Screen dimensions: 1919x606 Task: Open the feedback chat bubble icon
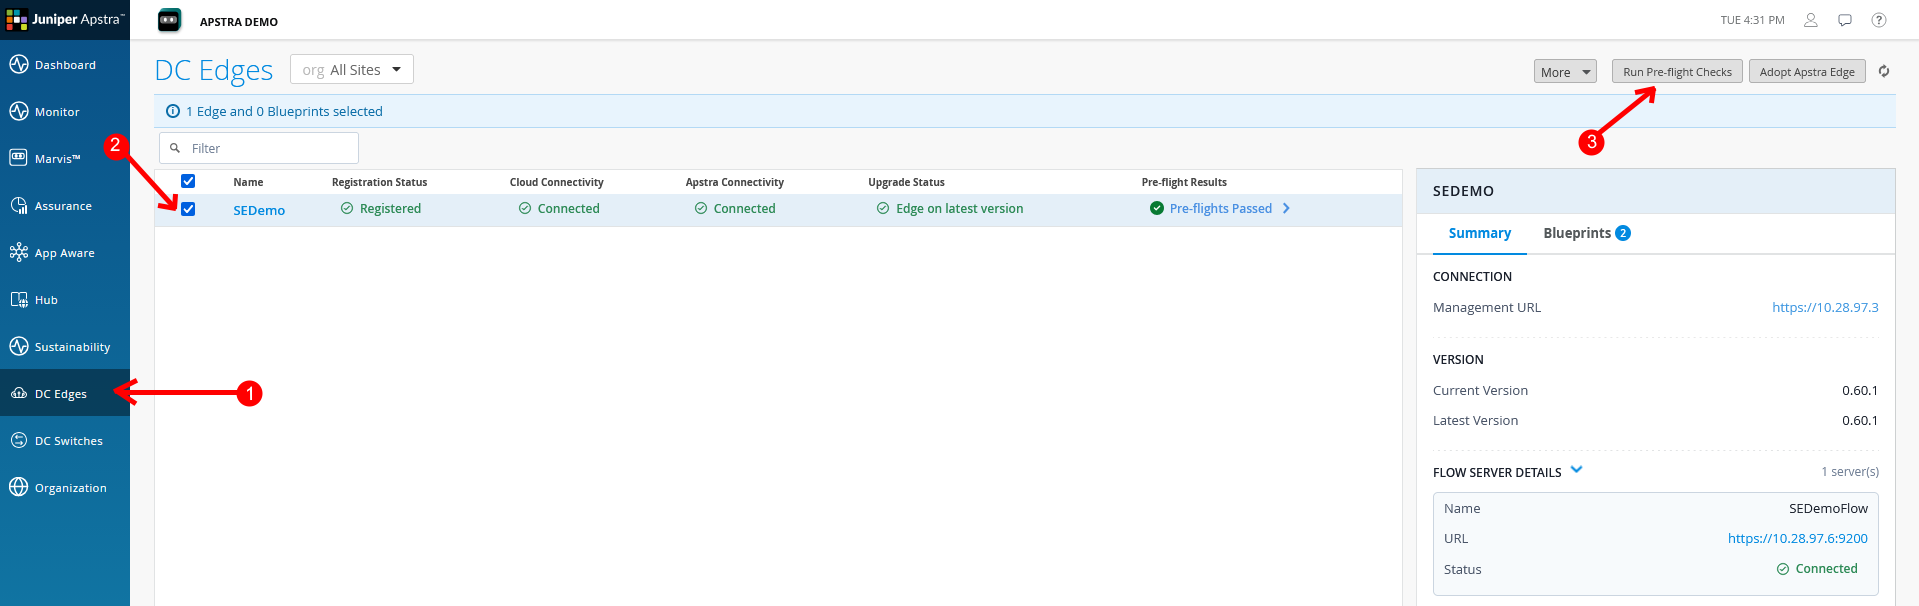pos(1845,20)
